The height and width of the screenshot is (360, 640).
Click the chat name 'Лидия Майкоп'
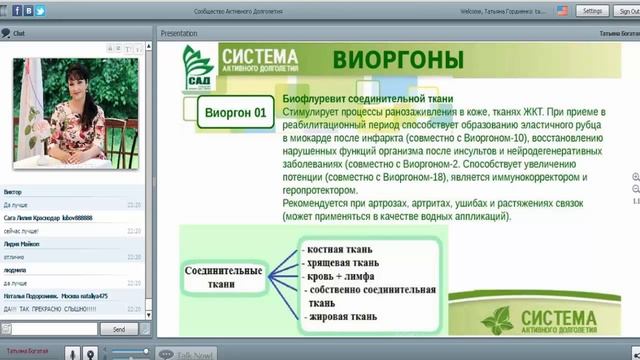coord(22,244)
